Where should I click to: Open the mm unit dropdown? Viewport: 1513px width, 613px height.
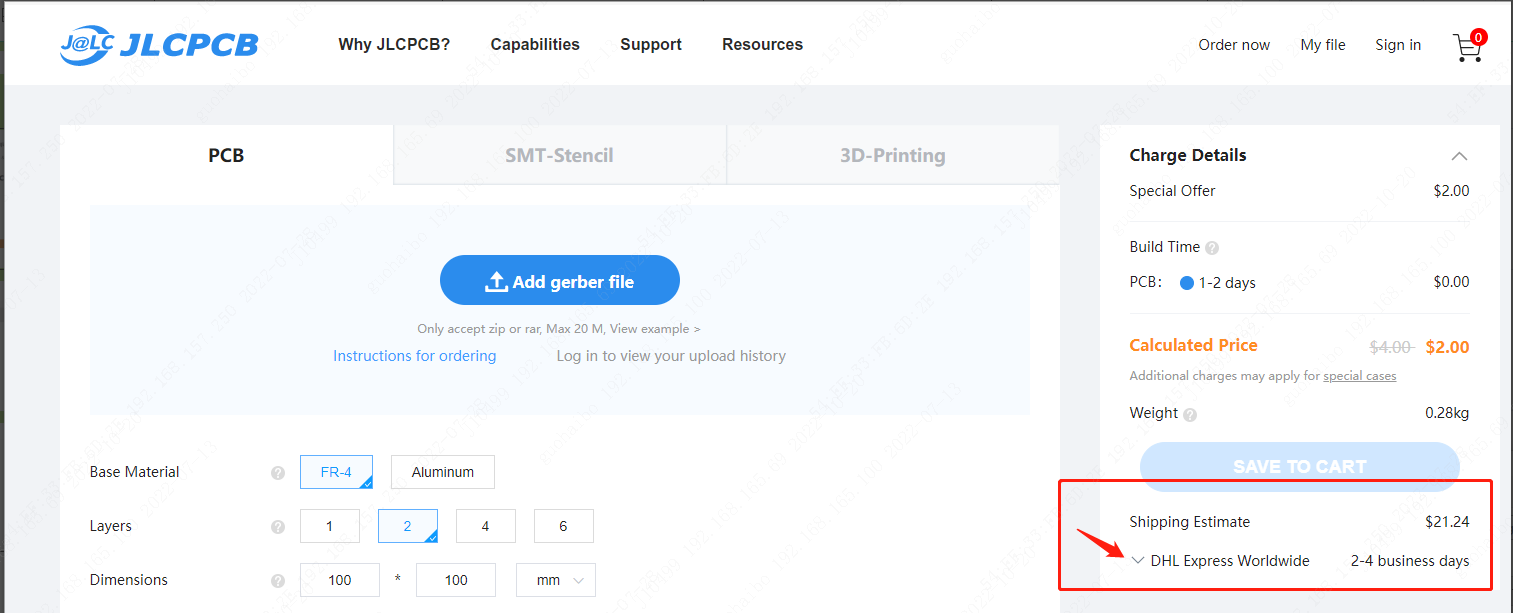tap(556, 580)
